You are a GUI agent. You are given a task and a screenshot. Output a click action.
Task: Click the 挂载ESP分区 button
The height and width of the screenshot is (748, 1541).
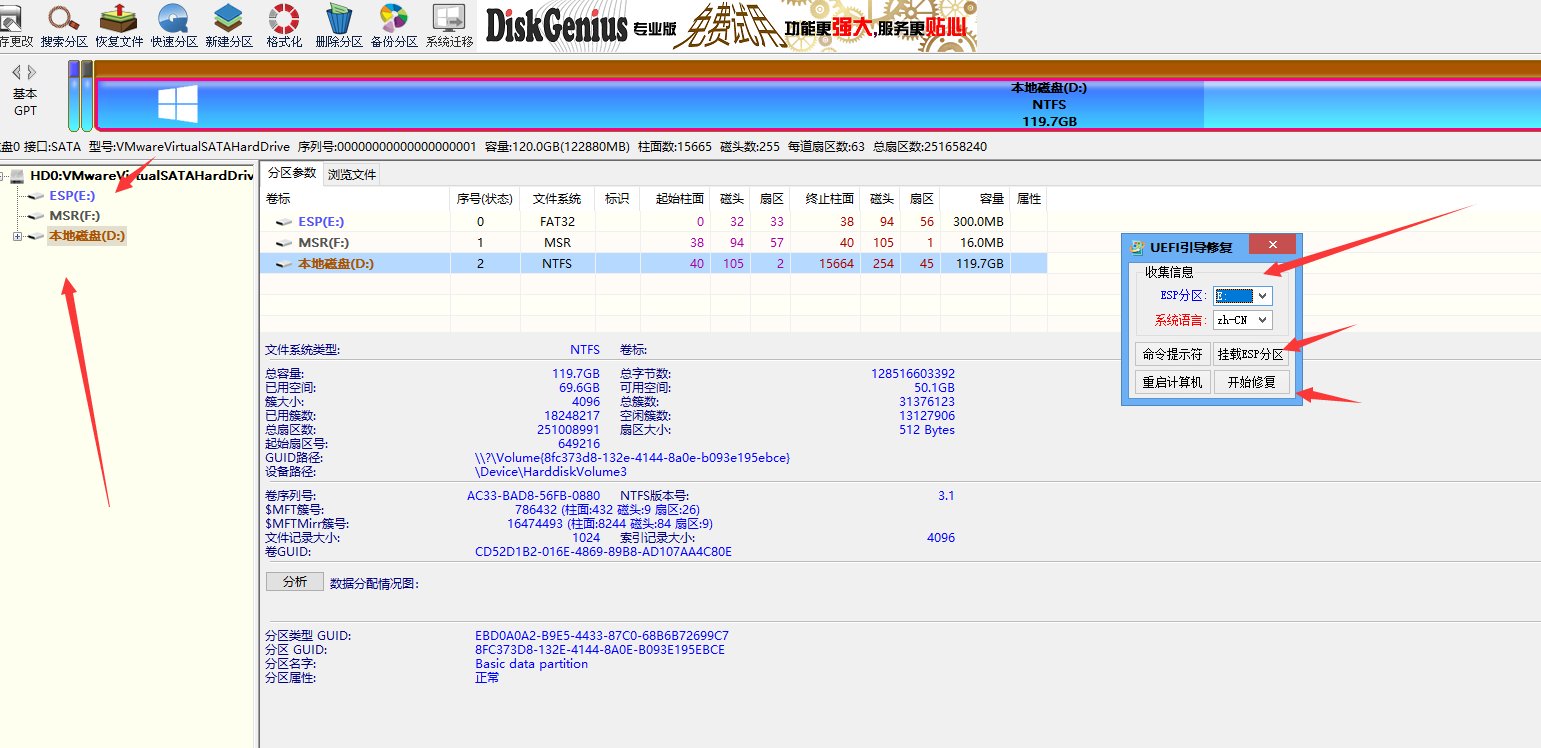point(1251,354)
